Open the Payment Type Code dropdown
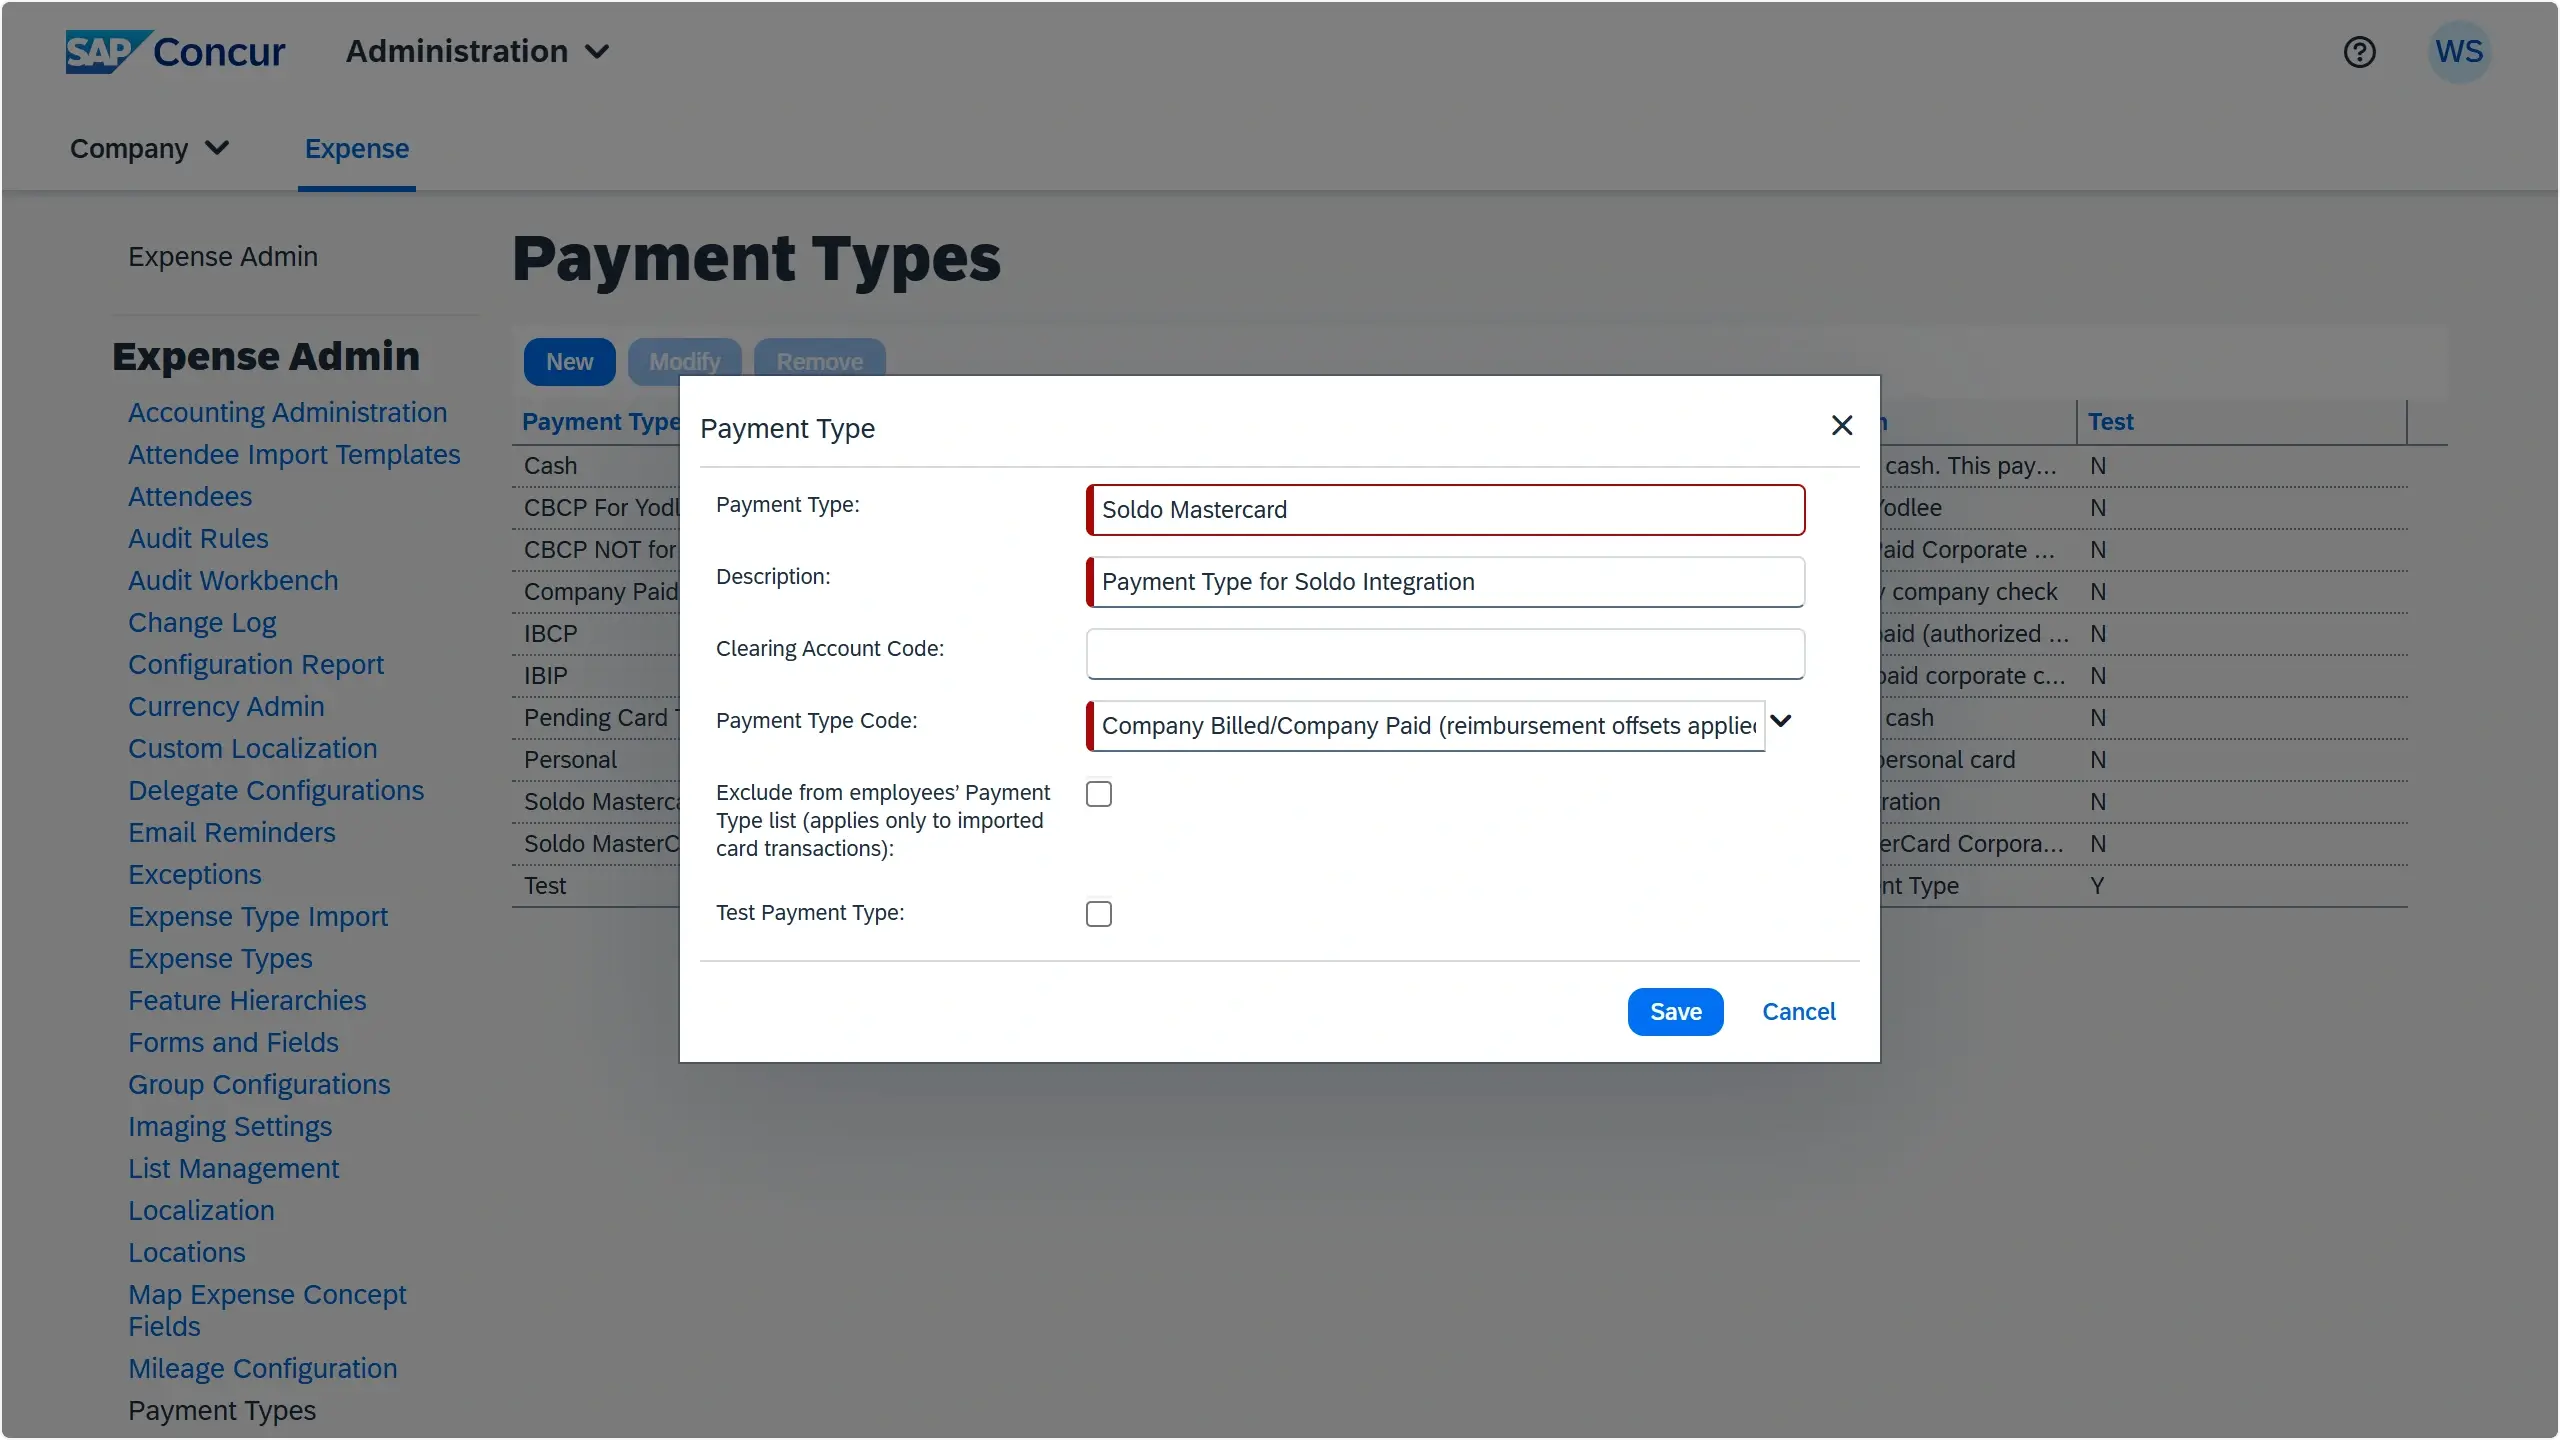The width and height of the screenshot is (2560, 1440). tap(1781, 722)
